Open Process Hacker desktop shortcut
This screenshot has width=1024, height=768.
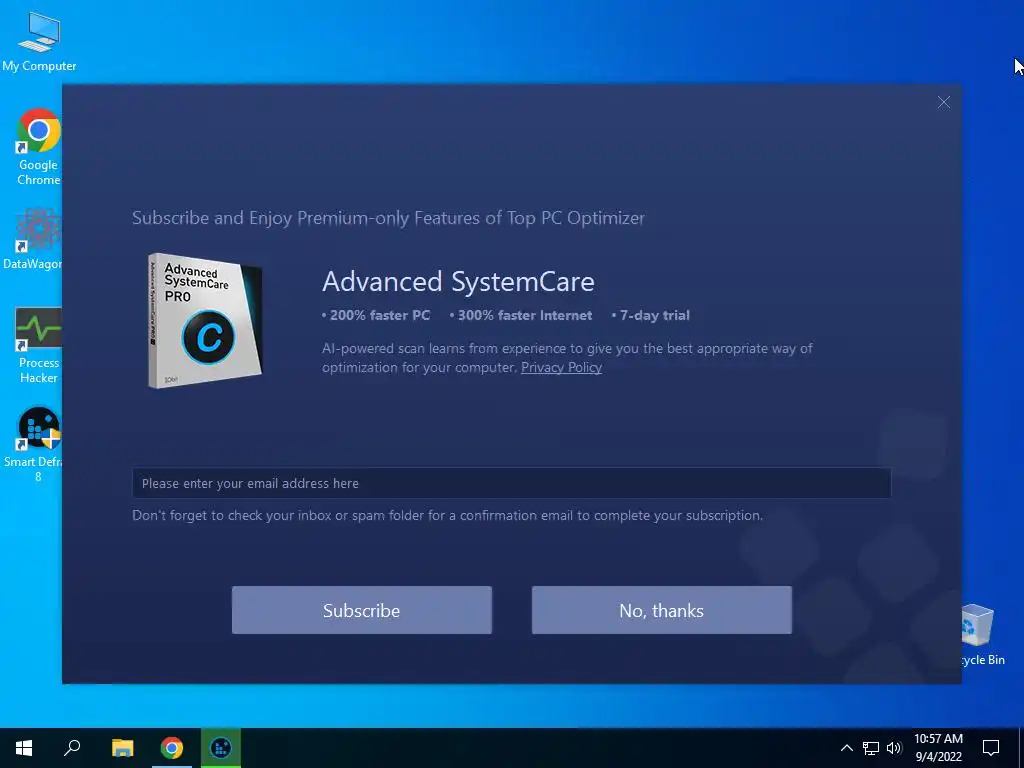[x=38, y=345]
